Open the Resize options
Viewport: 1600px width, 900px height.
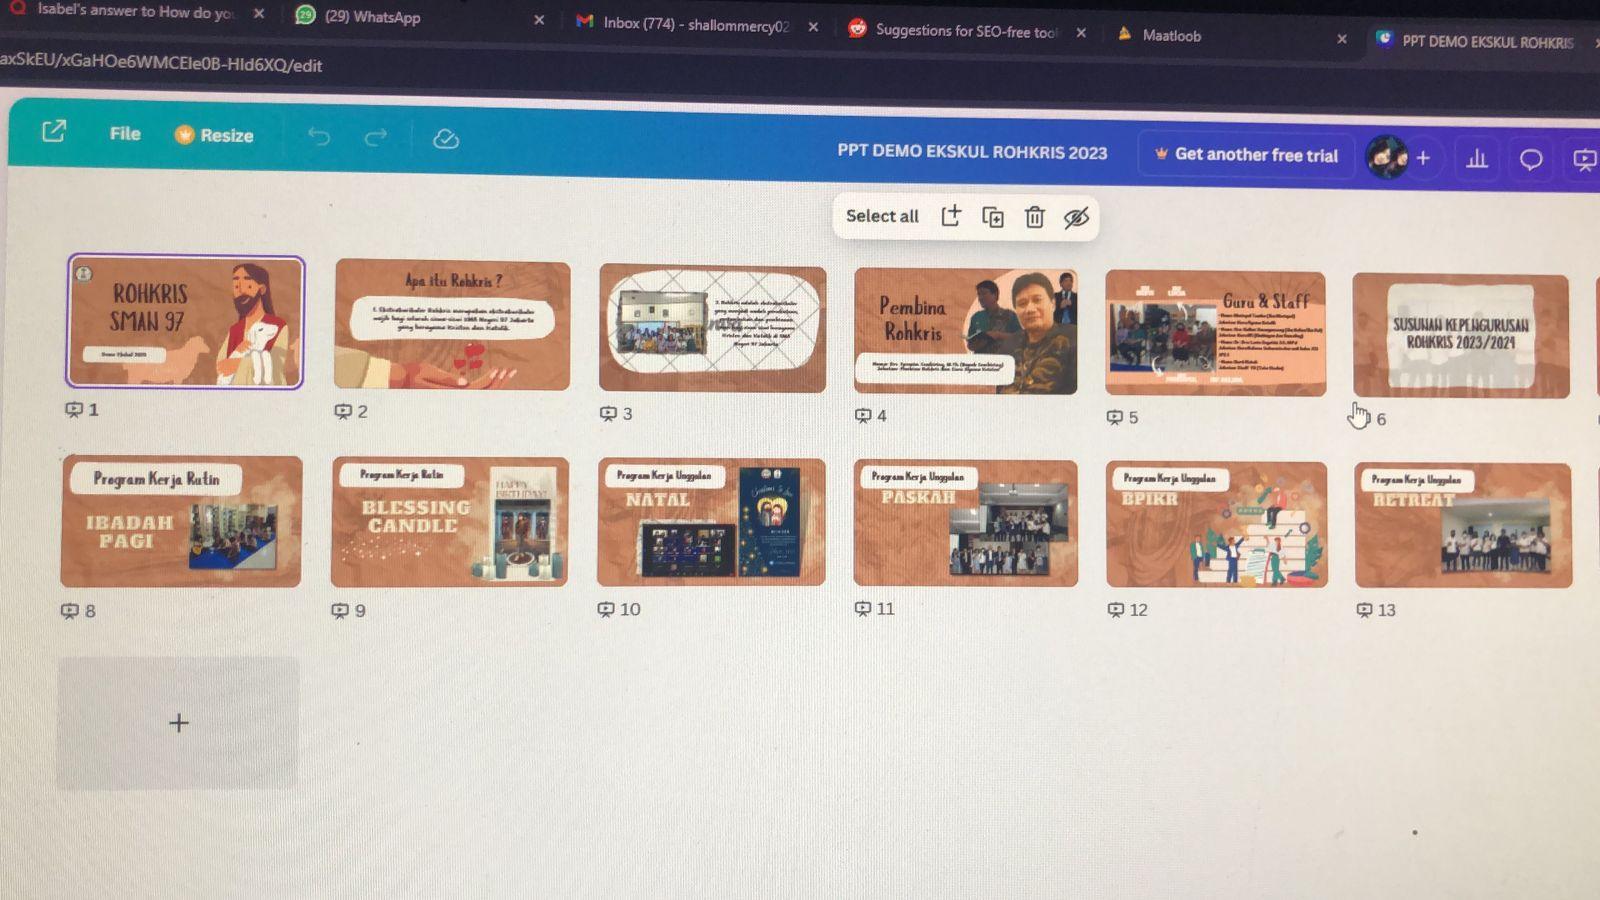215,135
